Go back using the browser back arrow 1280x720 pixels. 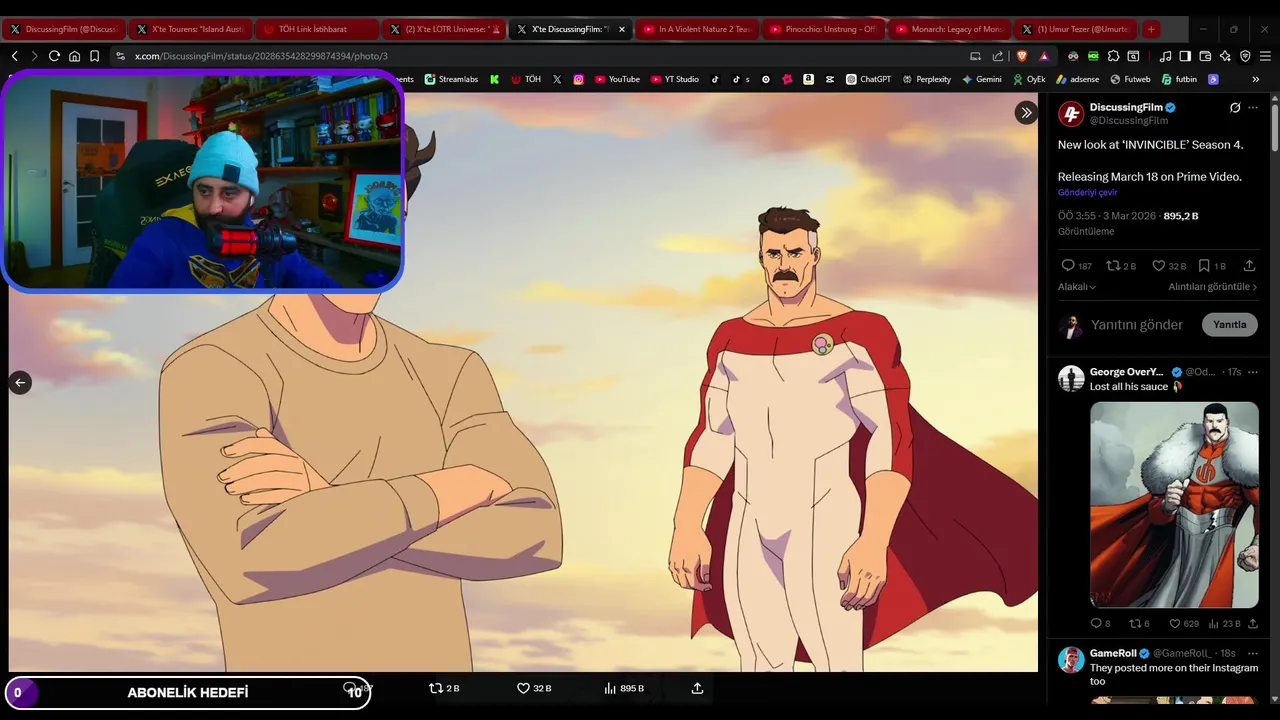click(x=14, y=56)
